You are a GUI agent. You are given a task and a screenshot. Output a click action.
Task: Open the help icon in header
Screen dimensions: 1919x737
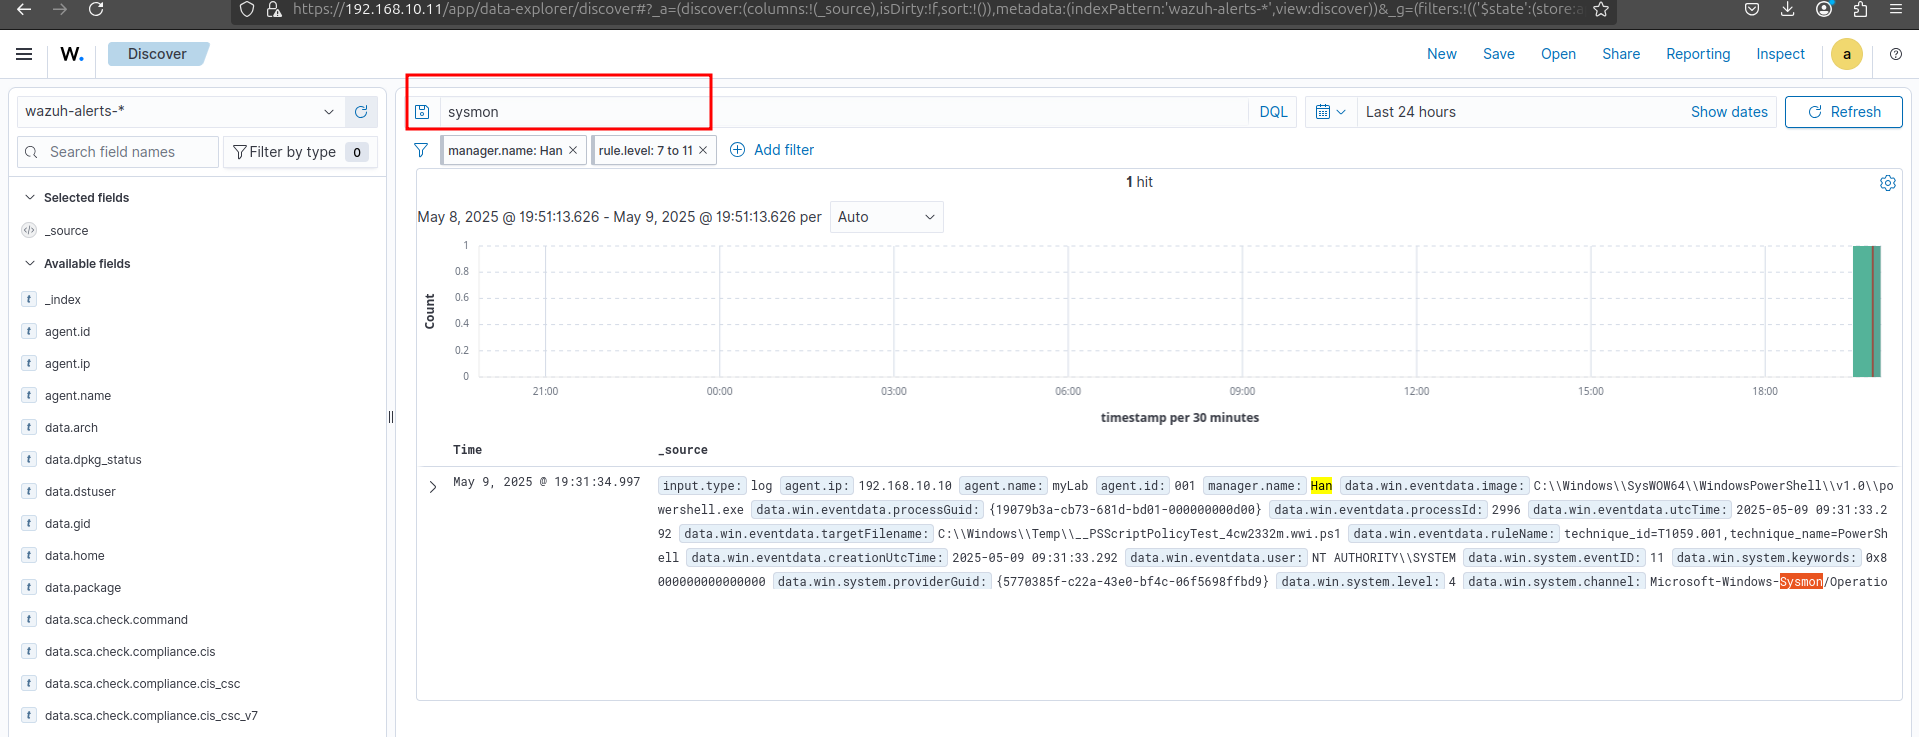1895,54
